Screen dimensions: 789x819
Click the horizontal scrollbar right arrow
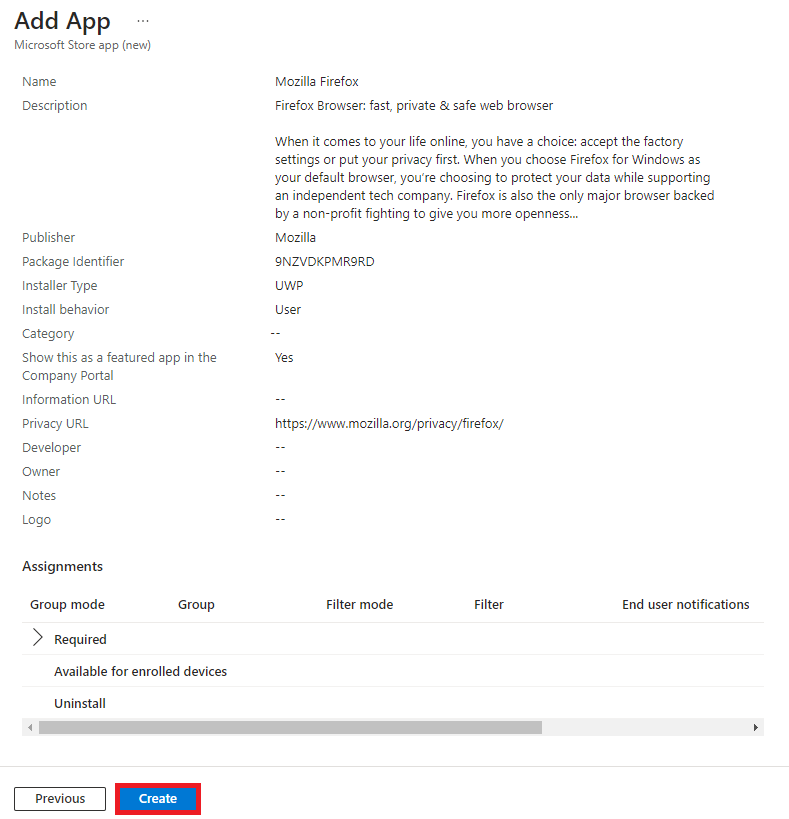click(x=756, y=728)
